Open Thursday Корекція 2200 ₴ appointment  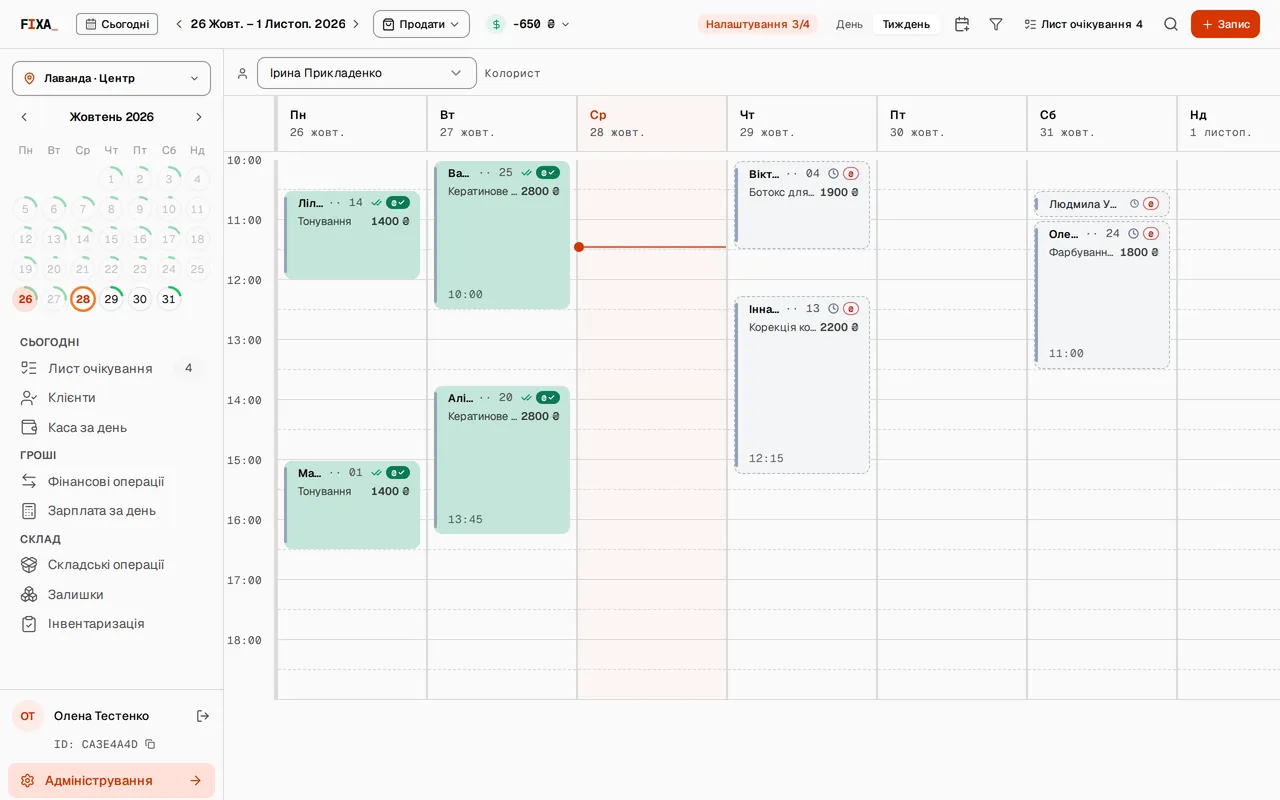[x=802, y=385]
